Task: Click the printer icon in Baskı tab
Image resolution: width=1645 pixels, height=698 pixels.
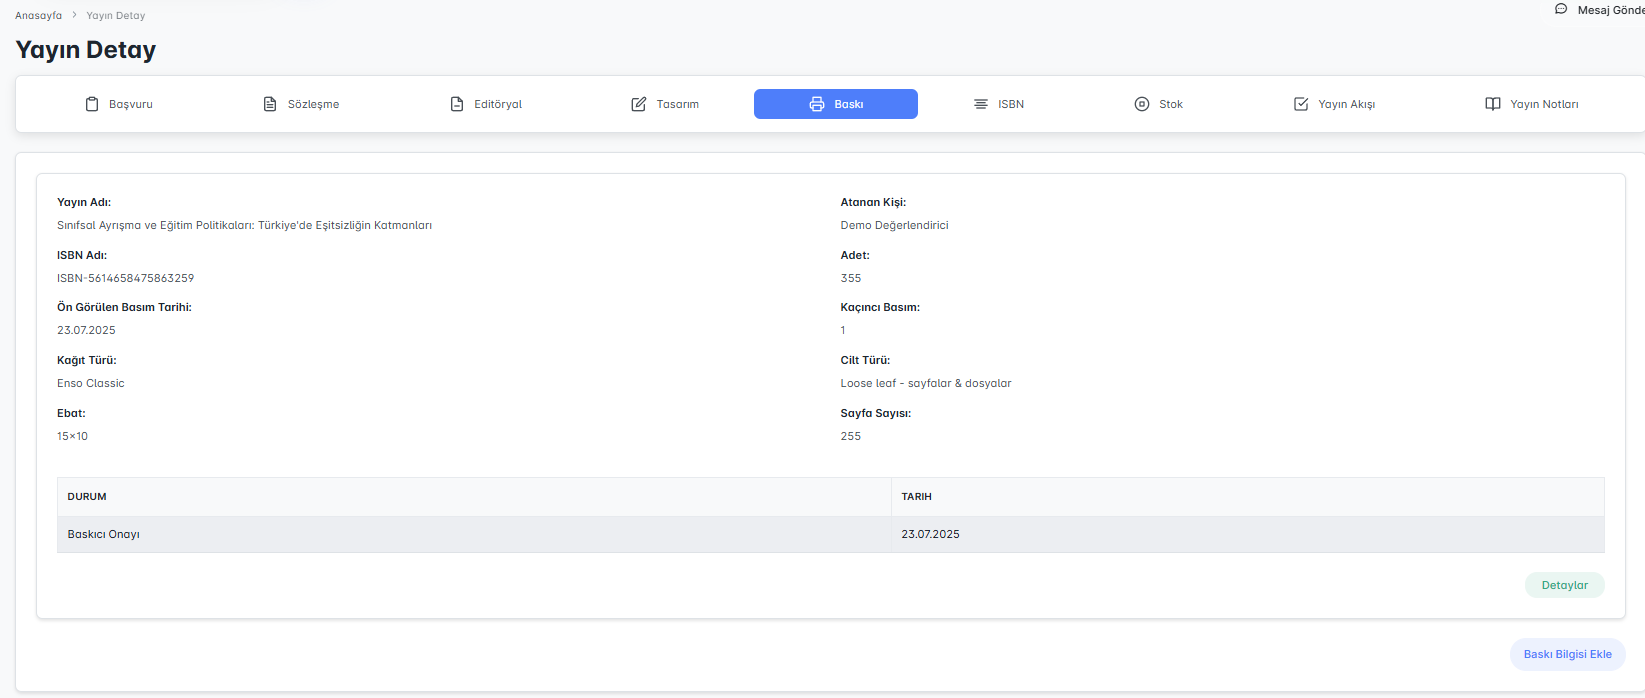Action: (x=817, y=104)
